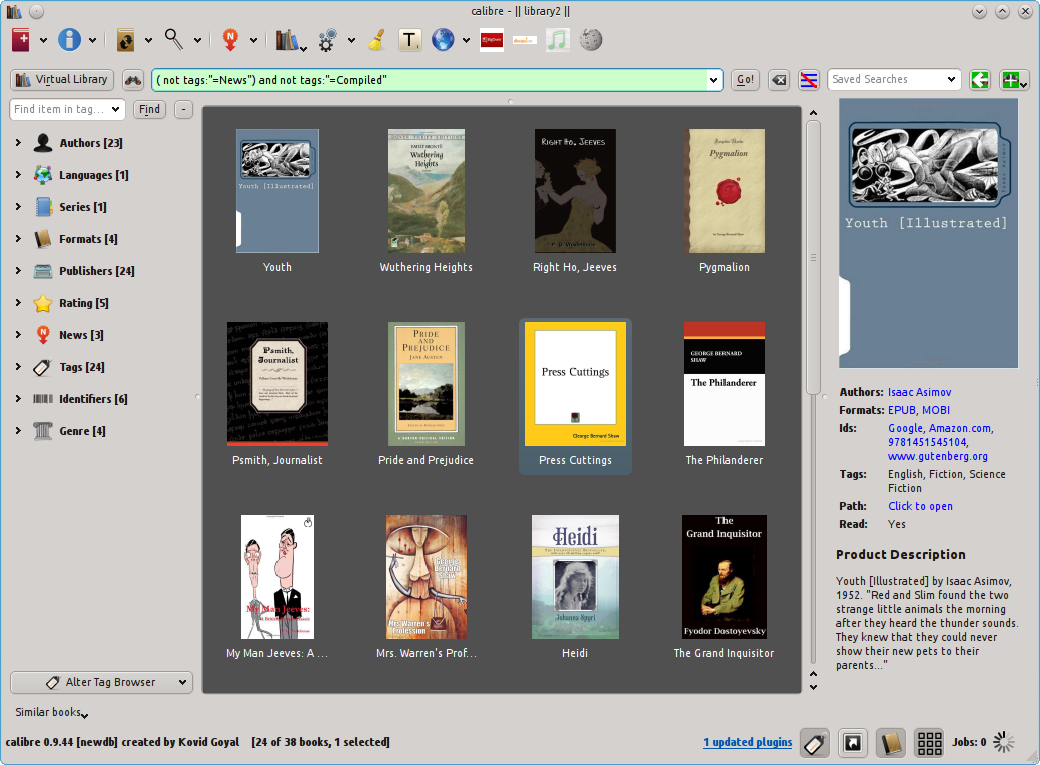
Task: Toggle Cover Browser button in status bar
Action: click(x=853, y=743)
